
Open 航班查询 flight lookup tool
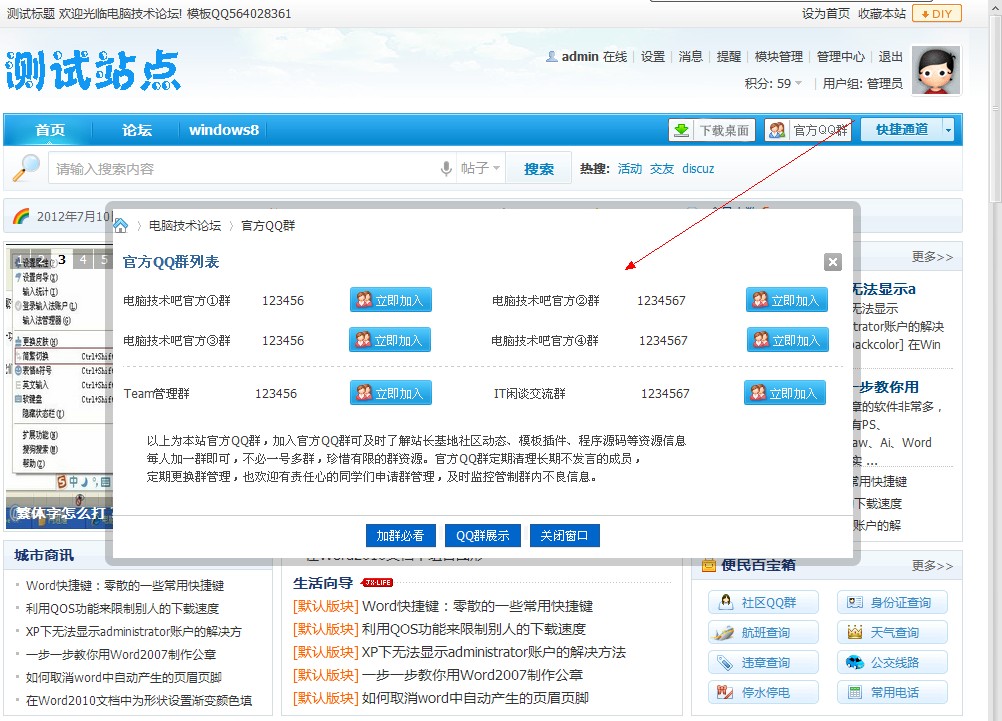click(764, 632)
